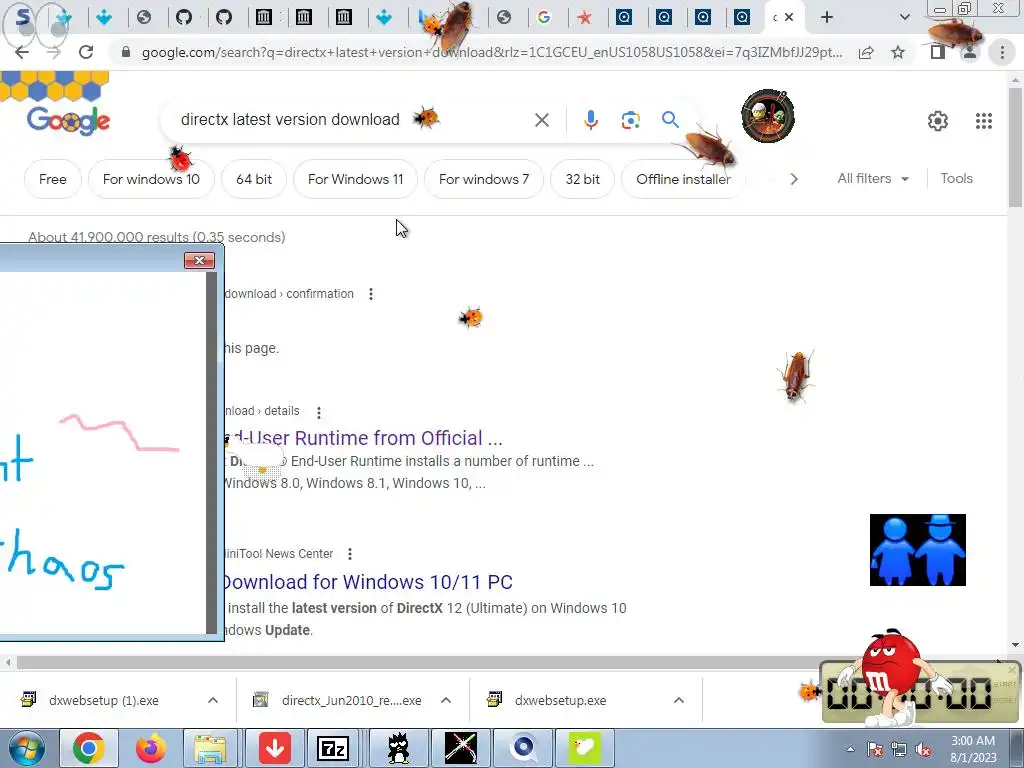Apply the For windows 10 chip
The height and width of the screenshot is (768, 1024).
[151, 179]
